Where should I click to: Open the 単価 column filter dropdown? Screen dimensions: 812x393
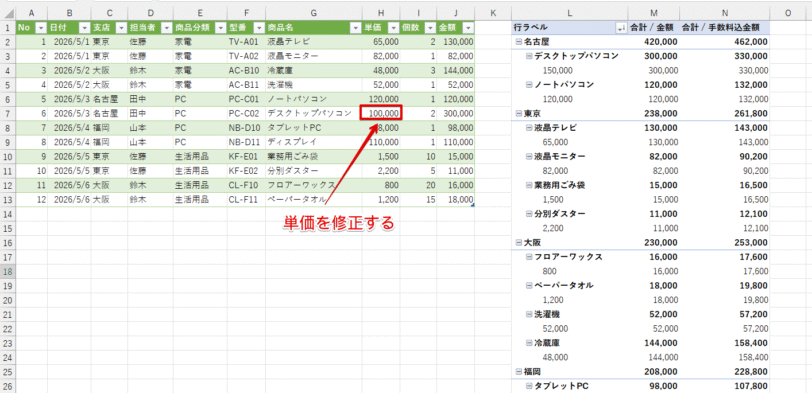(x=394, y=28)
